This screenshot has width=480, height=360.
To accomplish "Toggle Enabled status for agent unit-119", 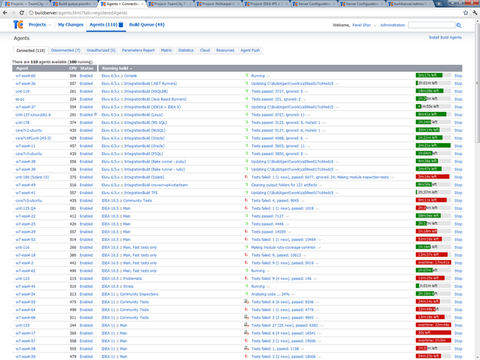I will tap(86, 91).
